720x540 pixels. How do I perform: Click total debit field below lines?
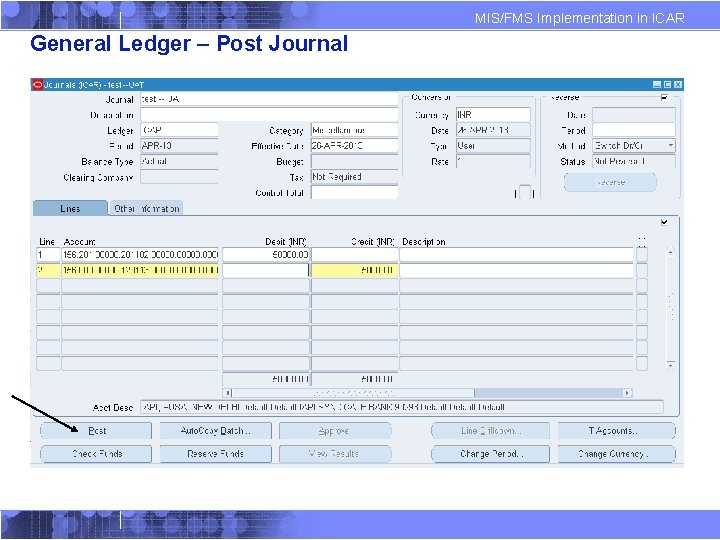coord(265,379)
